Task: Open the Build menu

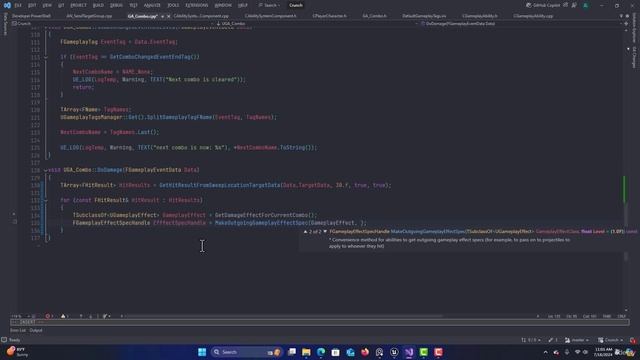Action: [x=98, y=5]
